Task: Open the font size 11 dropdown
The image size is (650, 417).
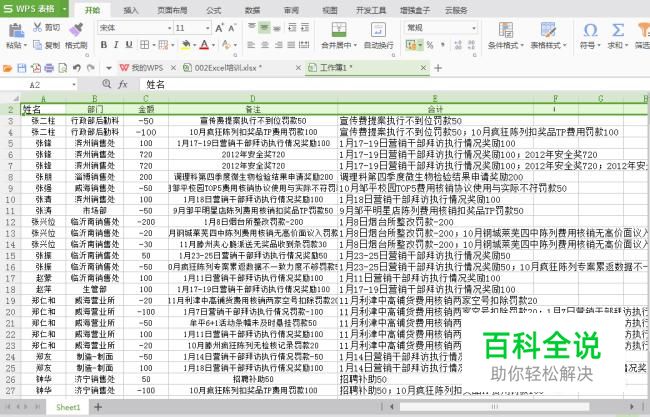Action: point(208,28)
